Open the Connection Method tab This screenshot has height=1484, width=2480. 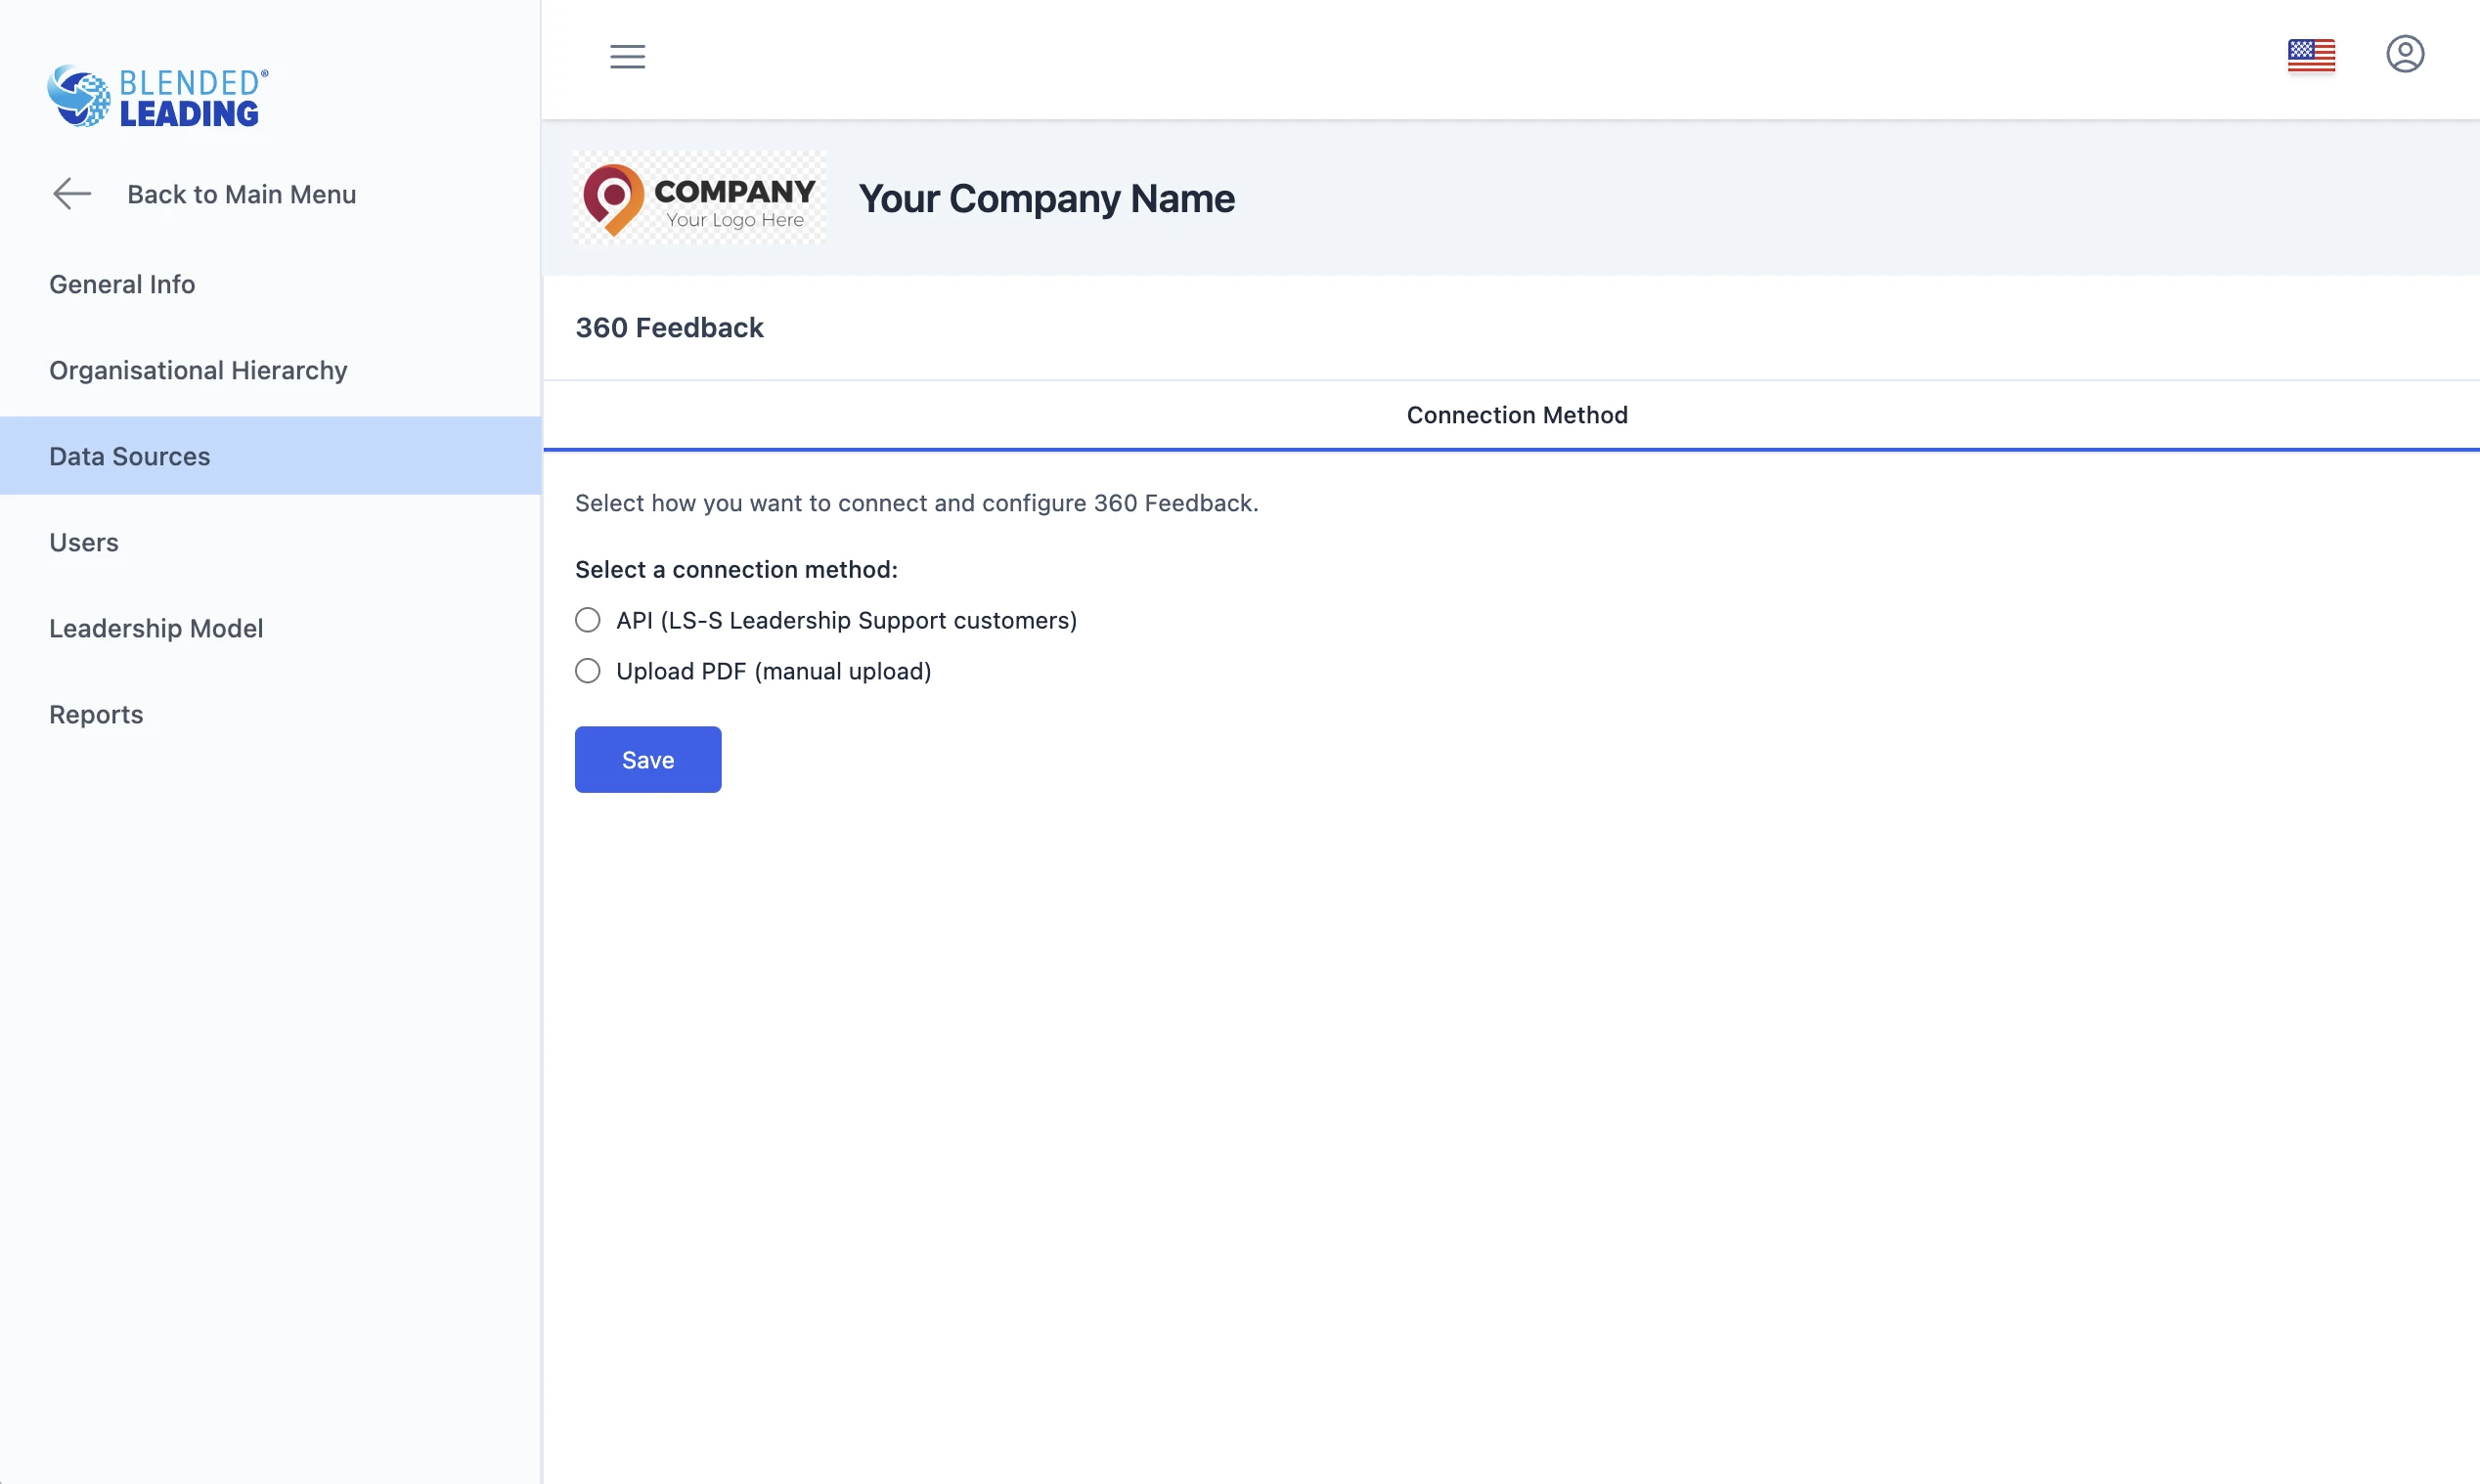click(x=1516, y=415)
